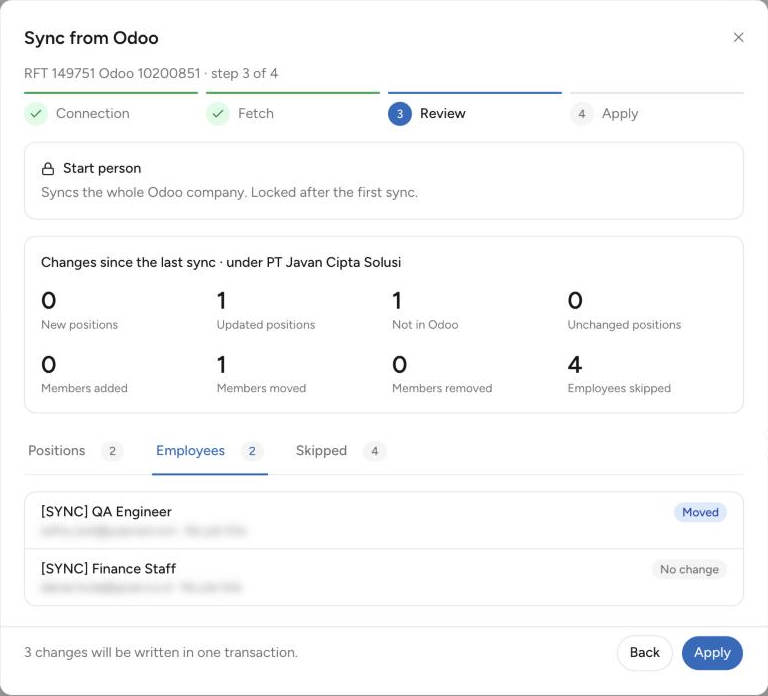Click the Moved status badge
The image size is (768, 696).
tap(700, 512)
